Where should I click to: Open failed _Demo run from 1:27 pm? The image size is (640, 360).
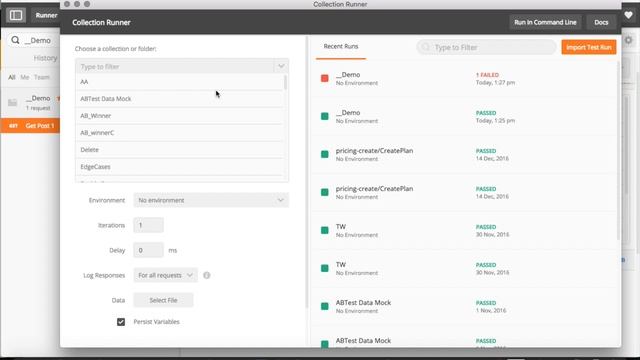point(465,78)
